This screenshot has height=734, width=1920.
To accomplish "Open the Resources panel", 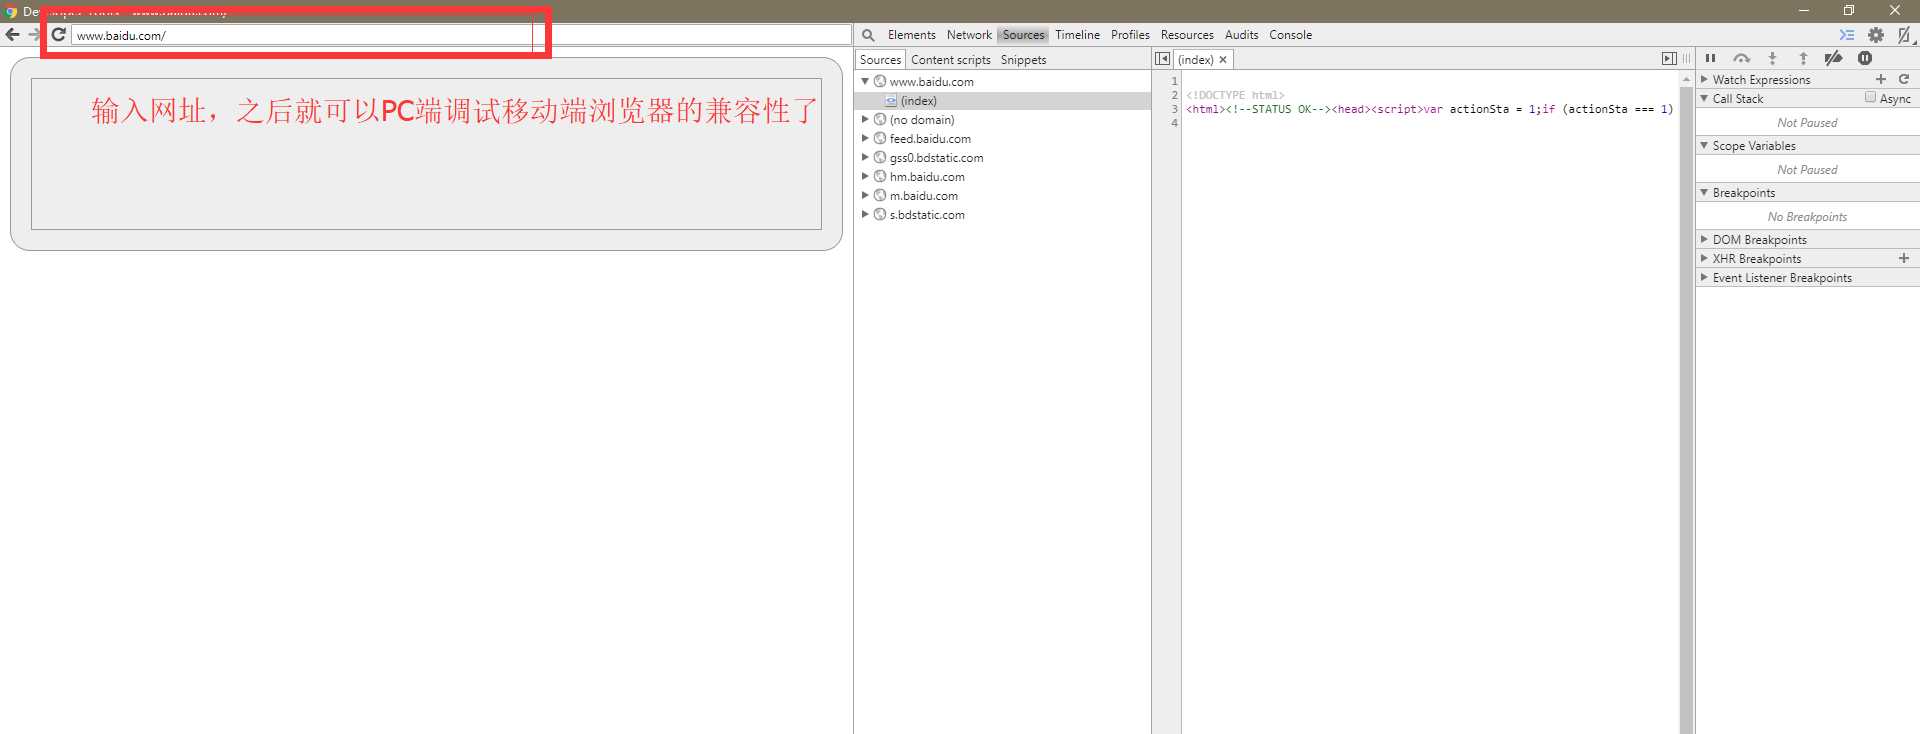I will [1187, 35].
